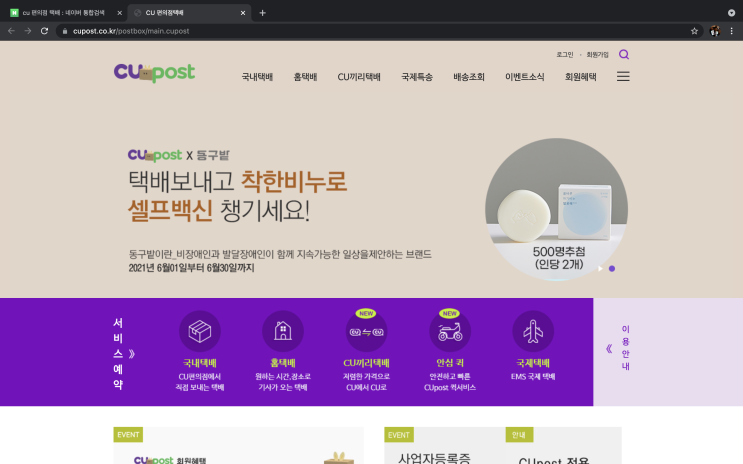Open the hamburger menu icon

(623, 76)
